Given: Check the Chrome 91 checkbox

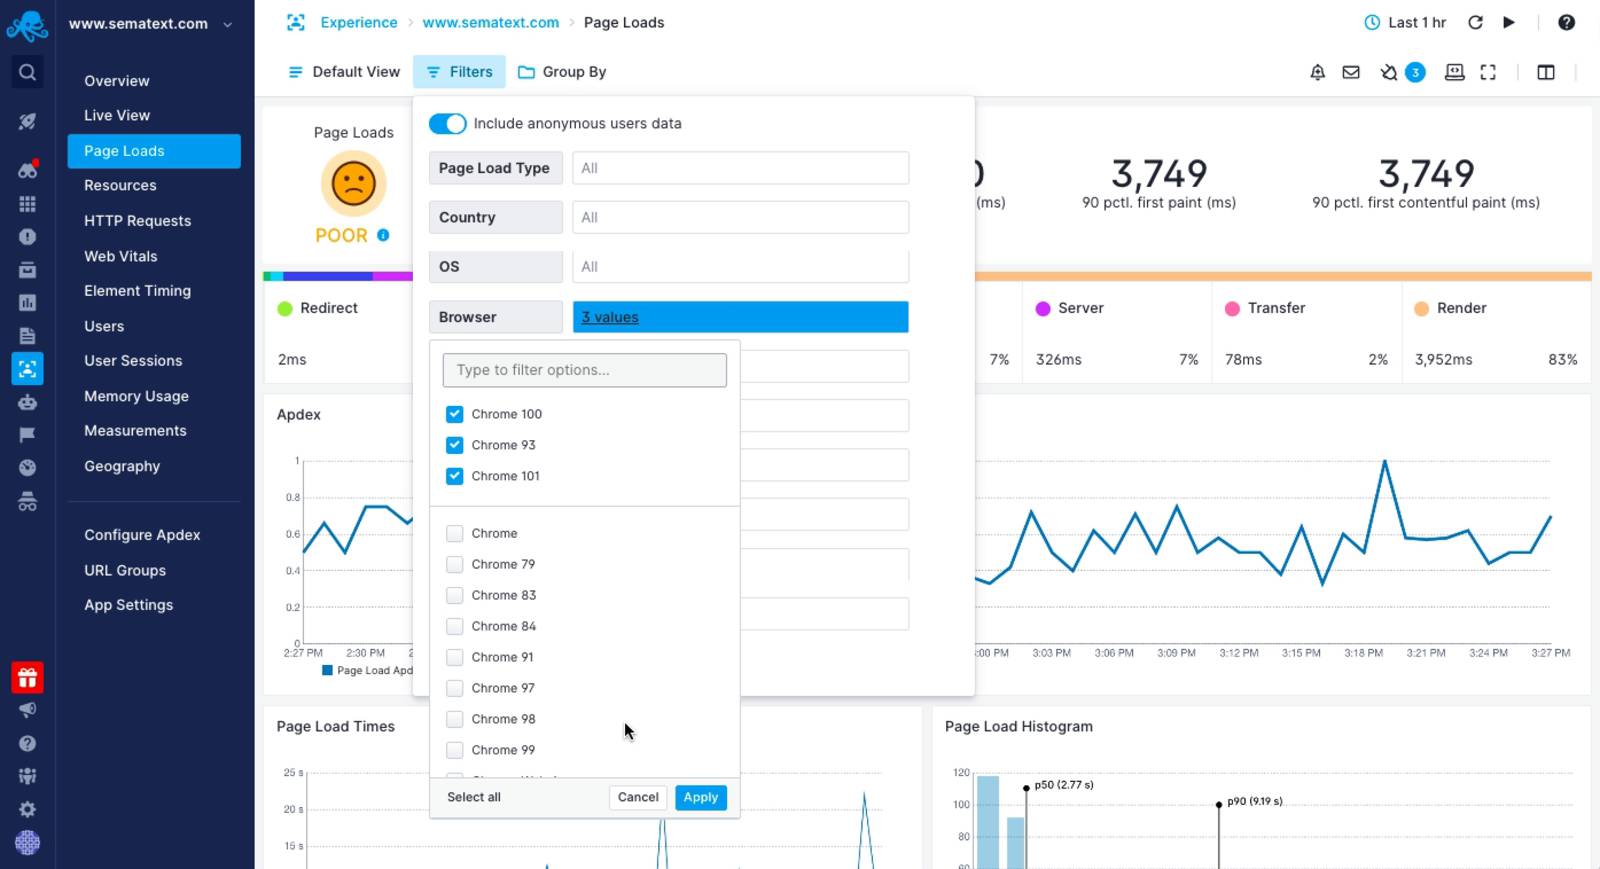Looking at the screenshot, I should click(455, 658).
